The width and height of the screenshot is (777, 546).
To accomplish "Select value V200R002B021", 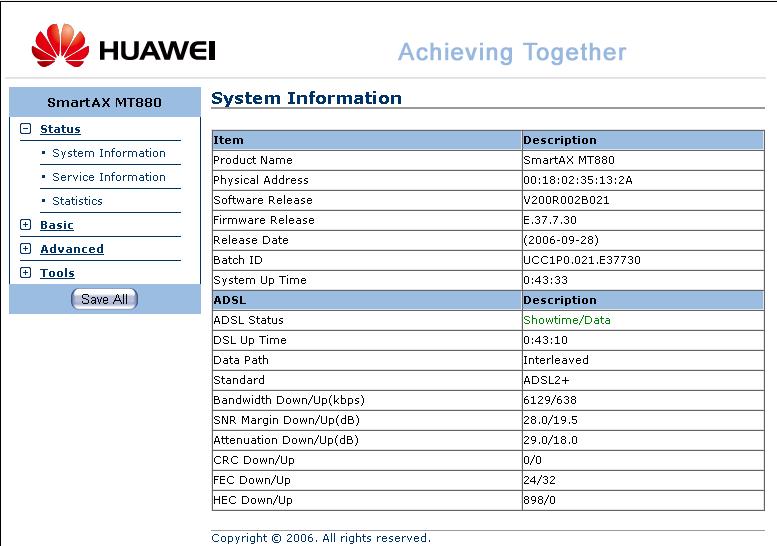I will pos(566,200).
